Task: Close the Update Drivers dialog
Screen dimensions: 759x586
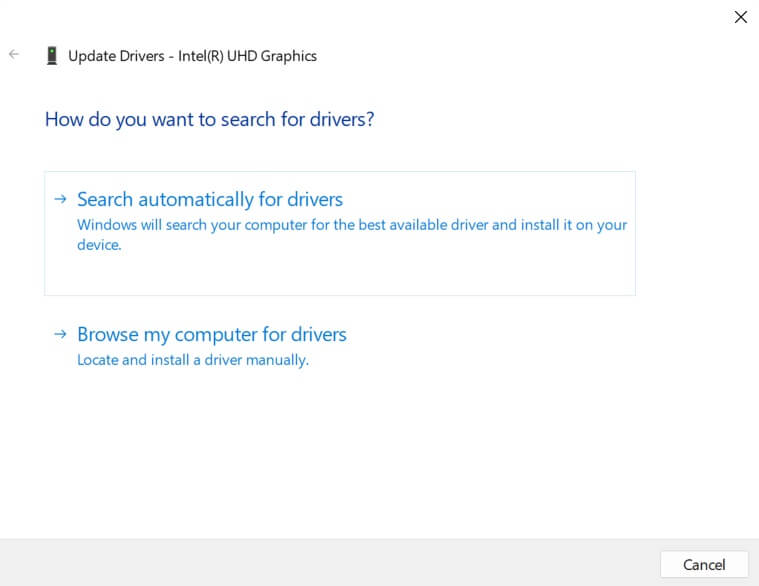Action: [x=740, y=17]
